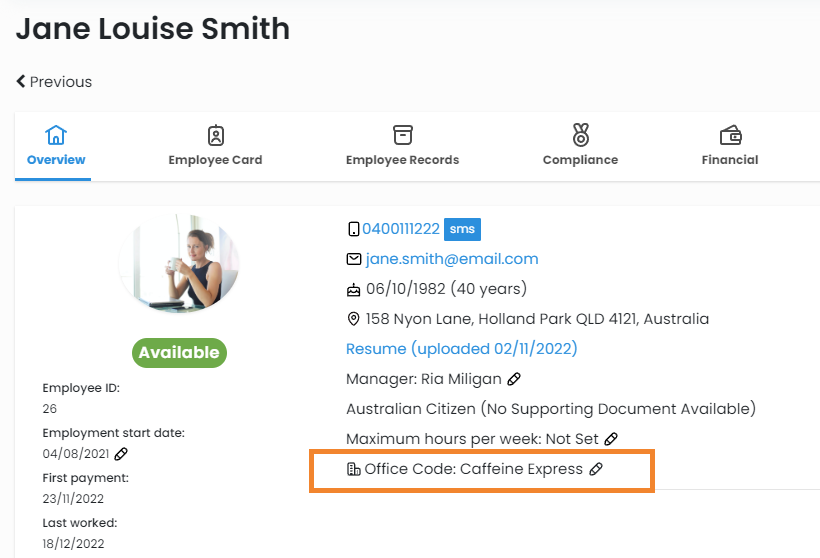Image resolution: width=820 pixels, height=558 pixels.
Task: Click the Employee Card badge icon
Action: [215, 135]
